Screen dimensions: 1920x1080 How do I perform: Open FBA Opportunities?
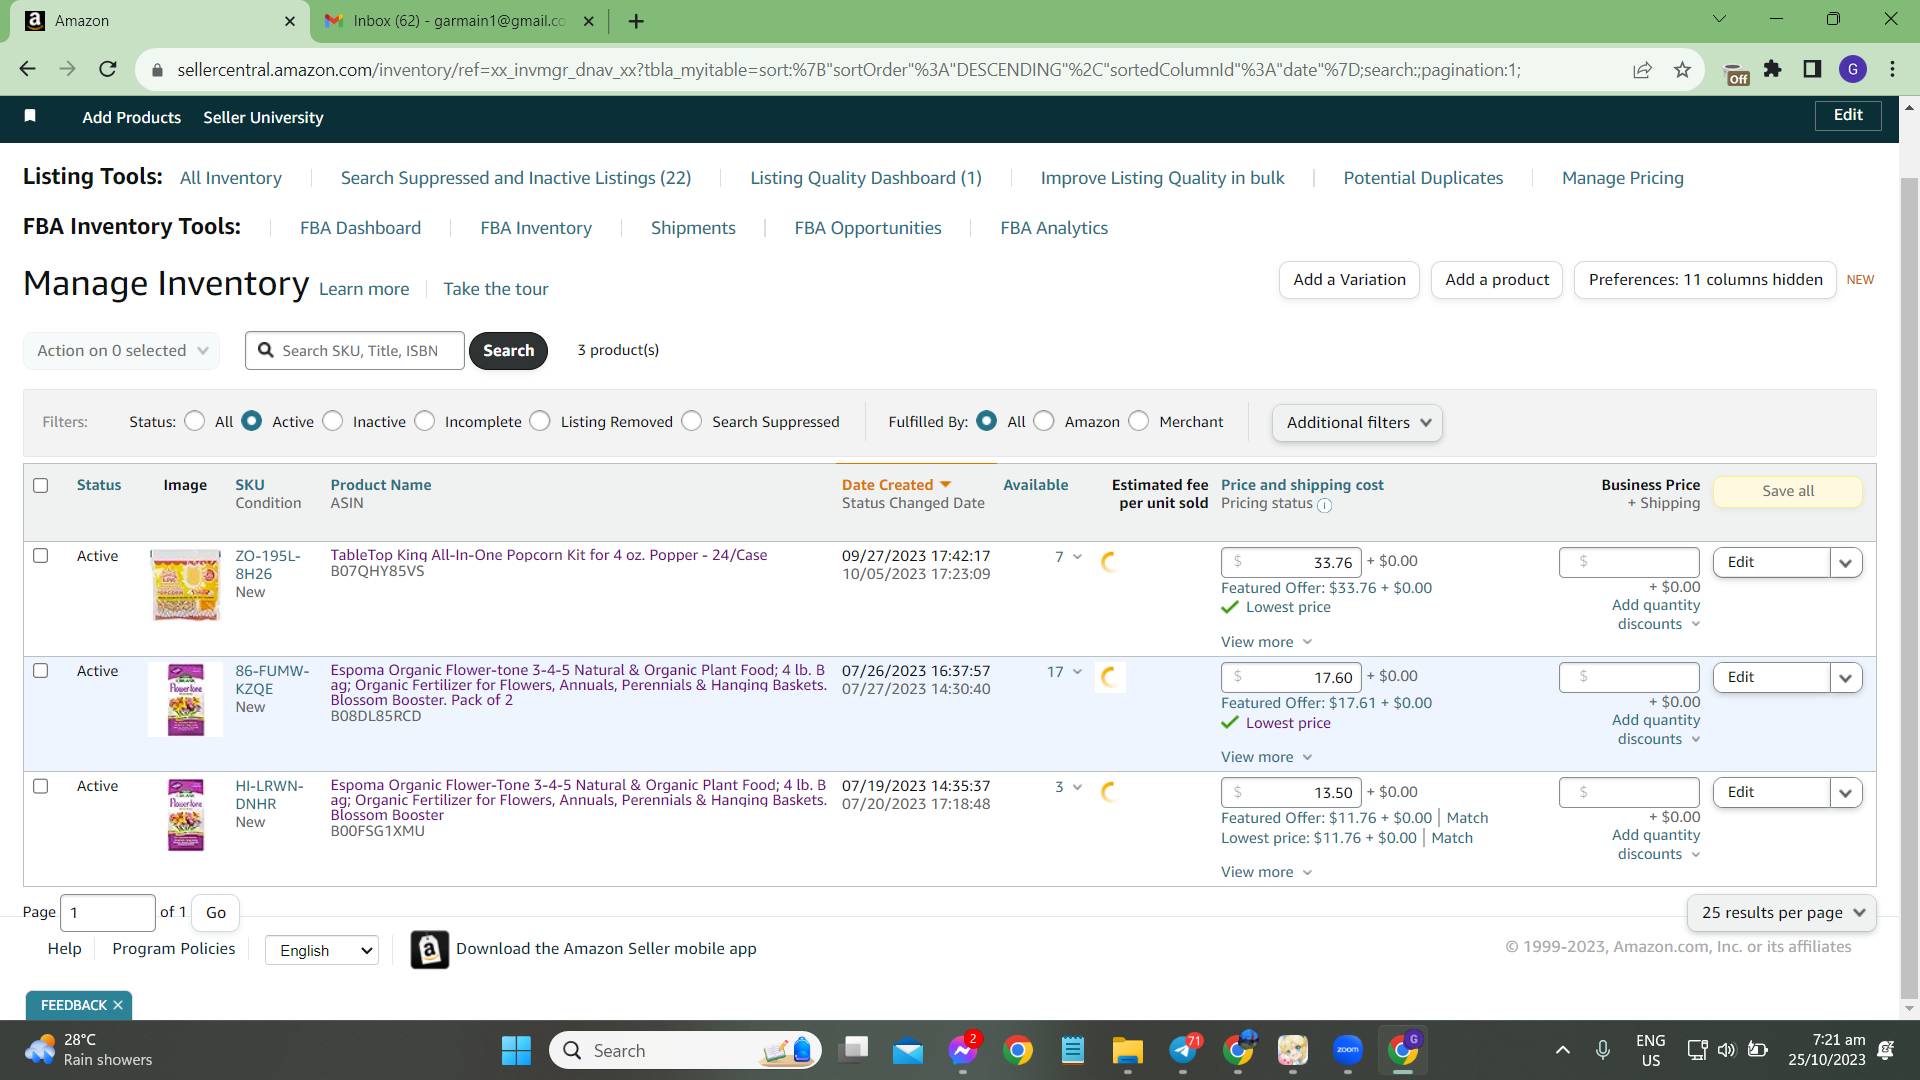868,228
